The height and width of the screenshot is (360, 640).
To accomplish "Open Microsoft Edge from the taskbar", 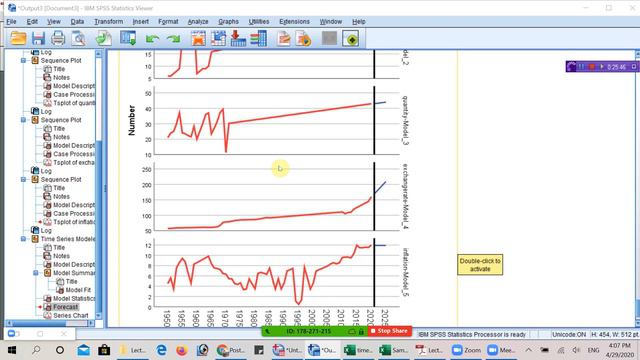I will [162, 350].
